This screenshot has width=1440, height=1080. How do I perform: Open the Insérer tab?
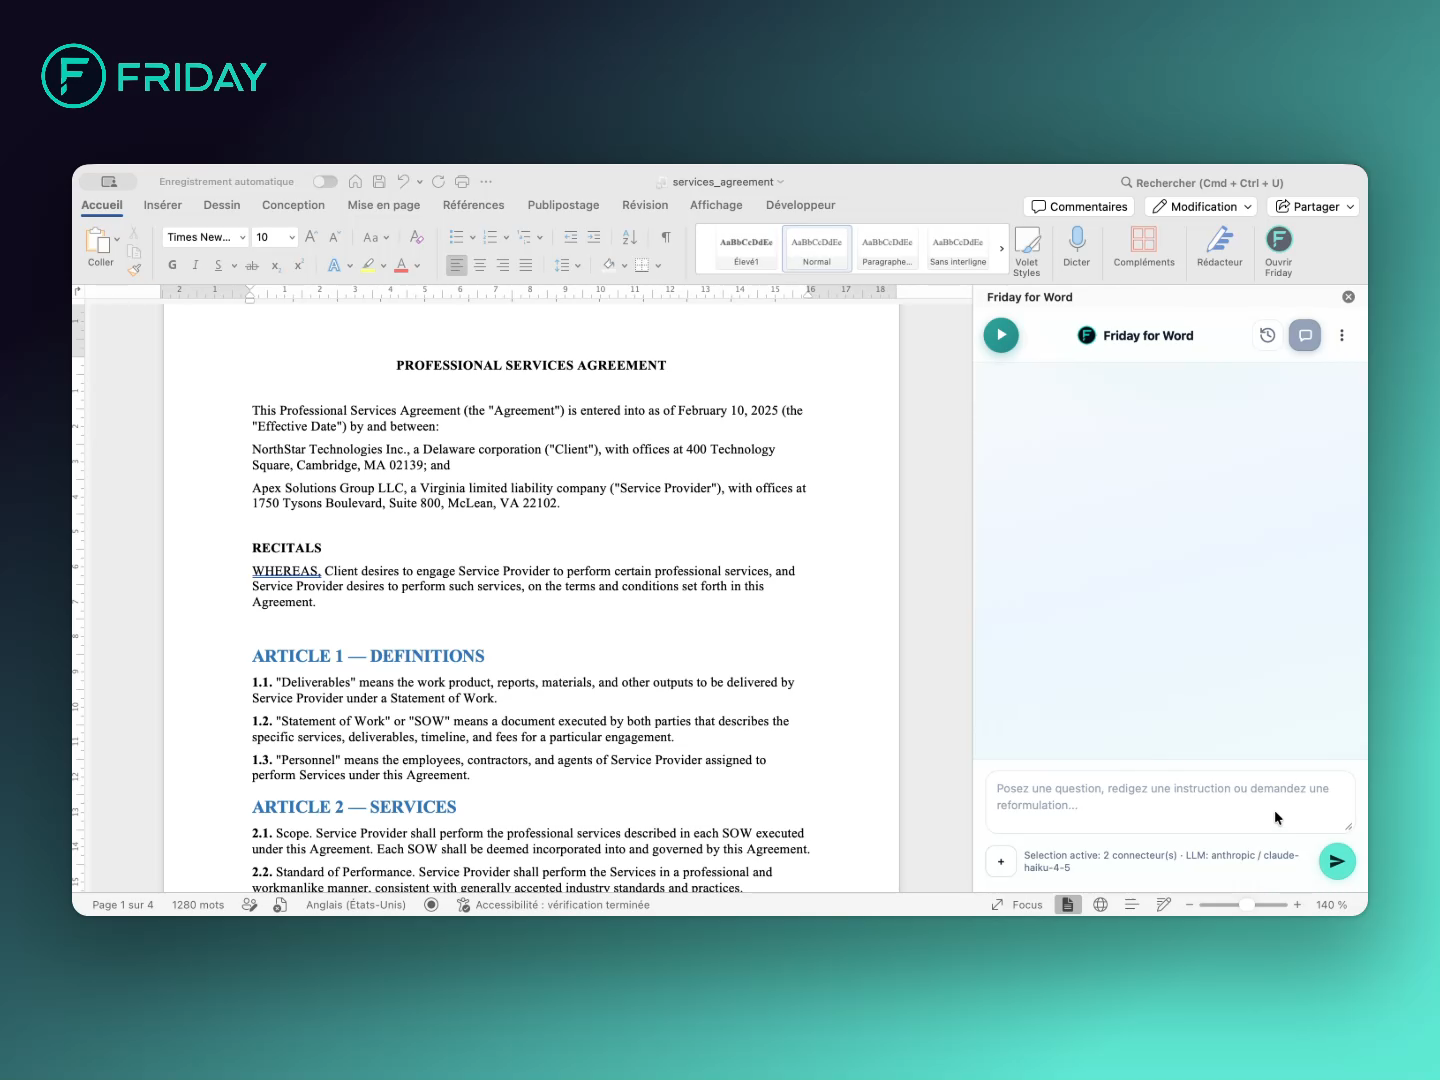point(162,205)
